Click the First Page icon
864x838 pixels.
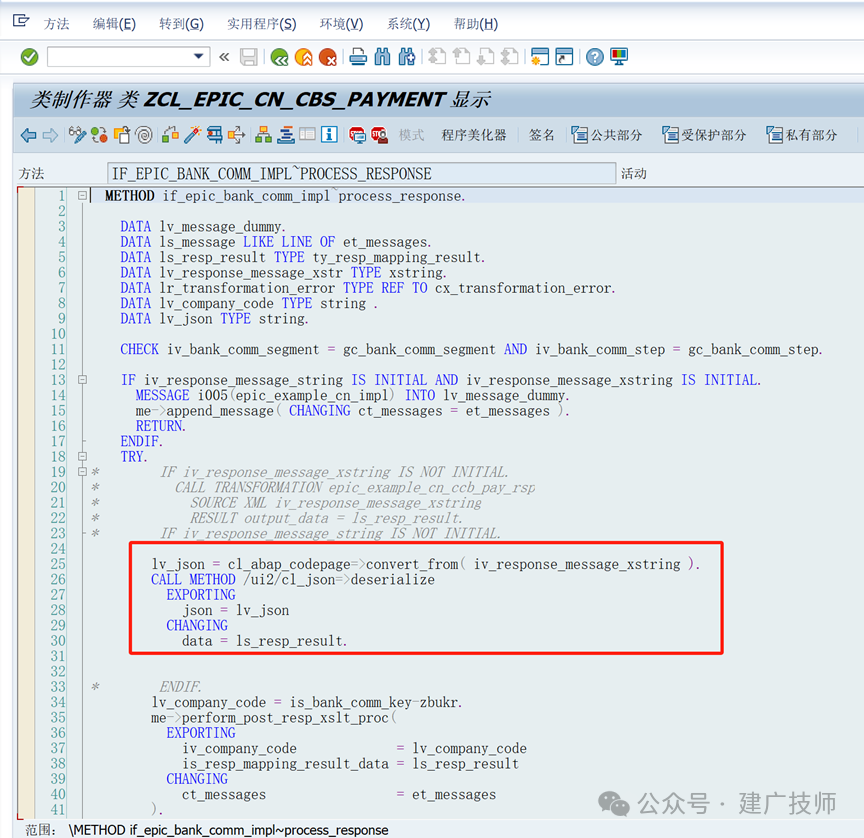coord(437,56)
